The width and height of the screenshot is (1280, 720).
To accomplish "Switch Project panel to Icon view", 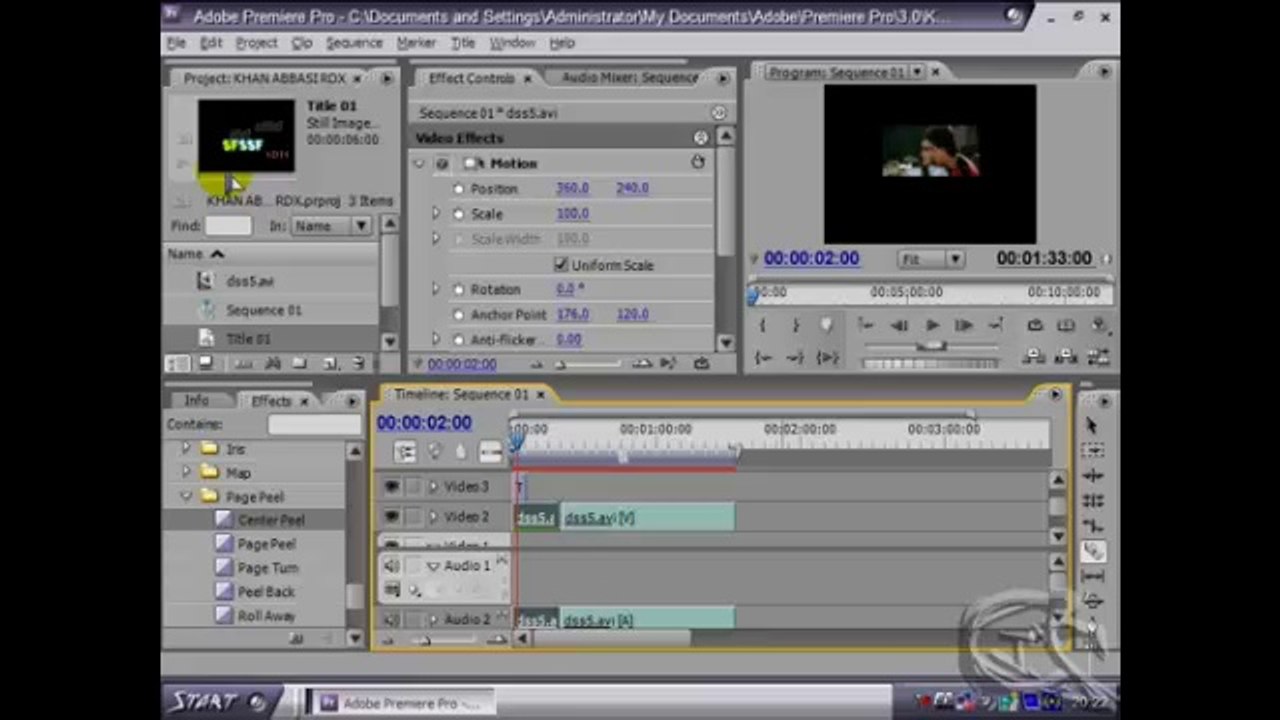I will pyautogui.click(x=205, y=364).
